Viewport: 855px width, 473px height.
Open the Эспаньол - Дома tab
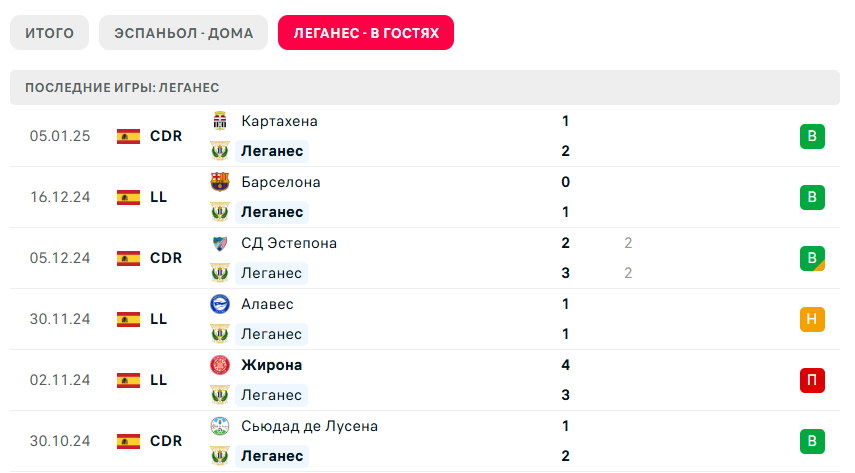pos(183,33)
